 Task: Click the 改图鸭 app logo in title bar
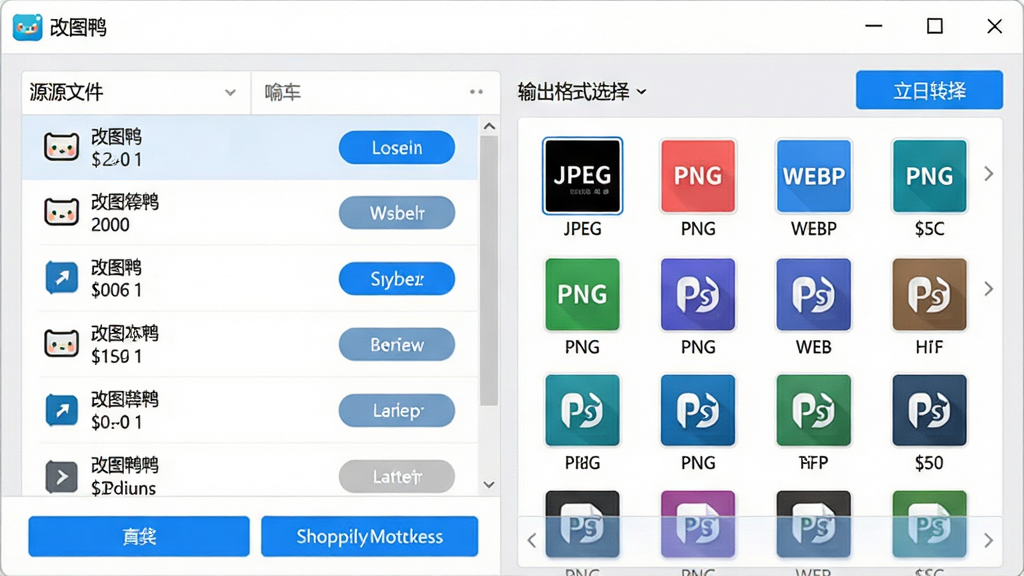pyautogui.click(x=27, y=27)
